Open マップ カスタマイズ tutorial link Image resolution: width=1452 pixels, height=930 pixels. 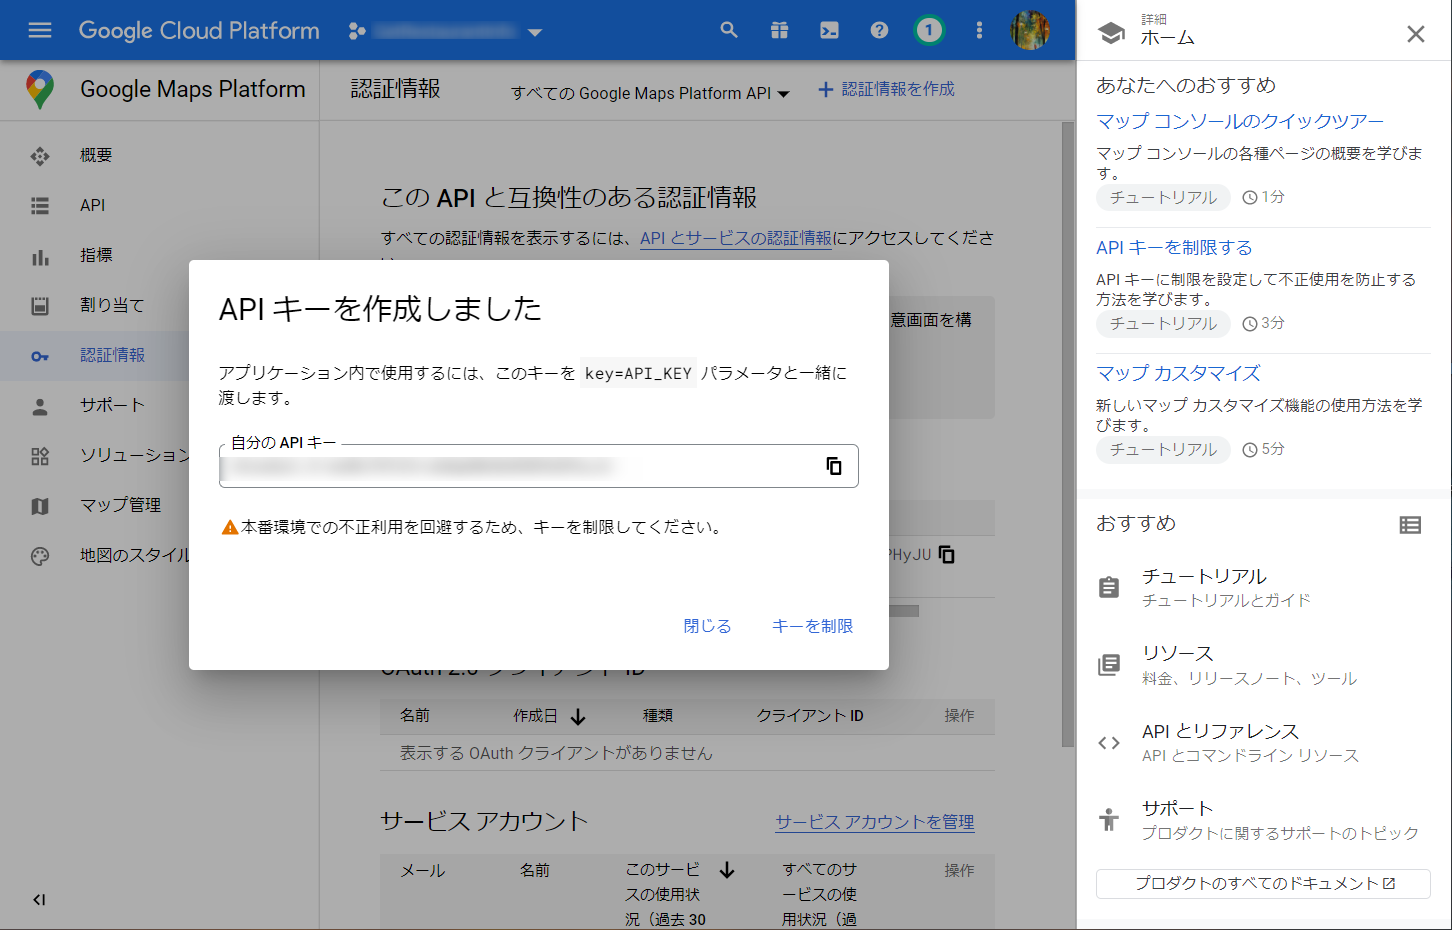click(x=1178, y=373)
